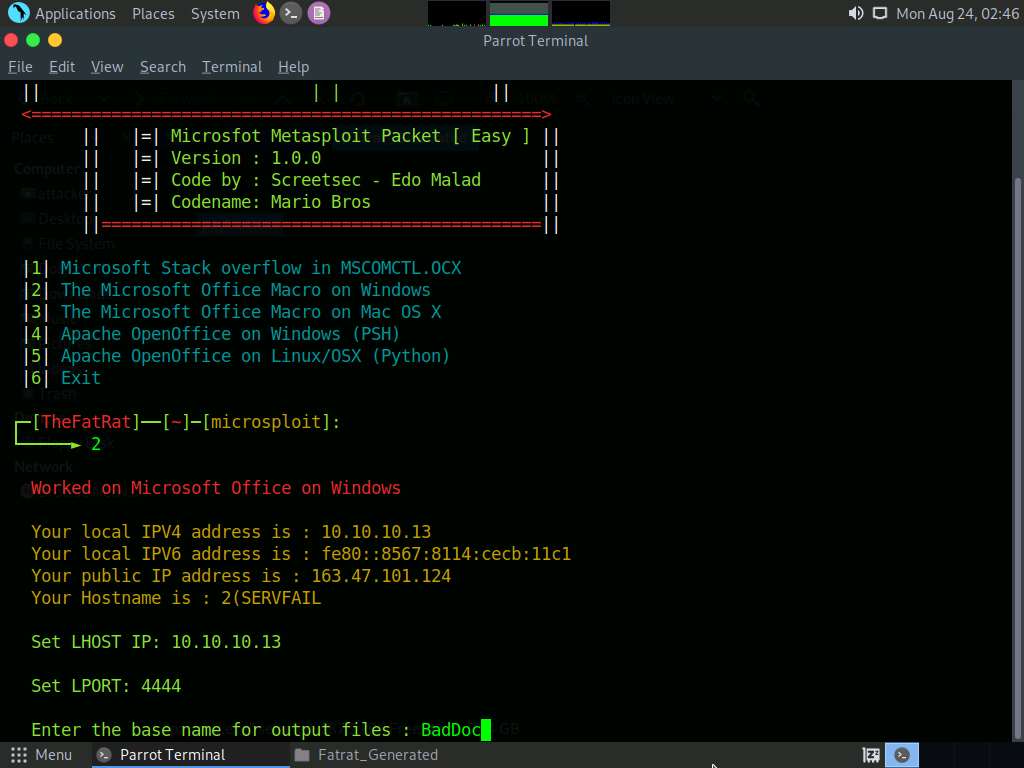Click the Parrot Terminal title bar text
Image resolution: width=1024 pixels, height=768 pixels.
coord(536,40)
